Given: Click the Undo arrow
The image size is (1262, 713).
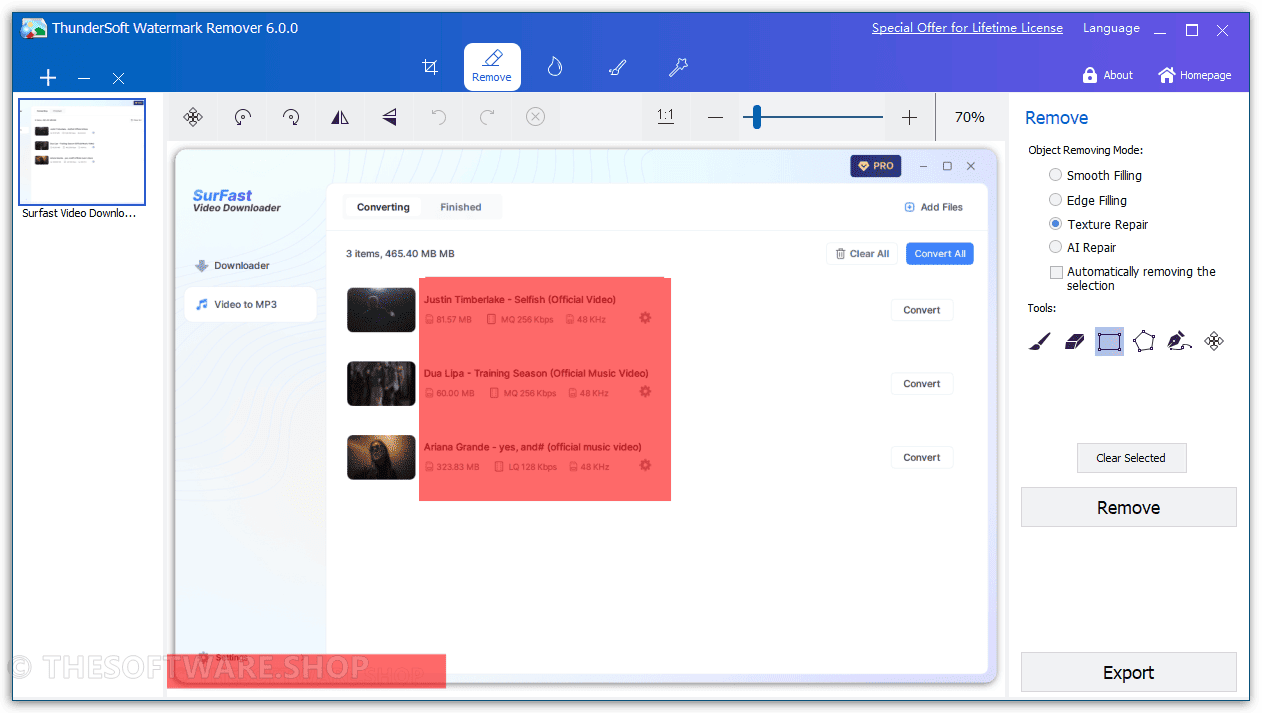Looking at the screenshot, I should click(x=438, y=117).
